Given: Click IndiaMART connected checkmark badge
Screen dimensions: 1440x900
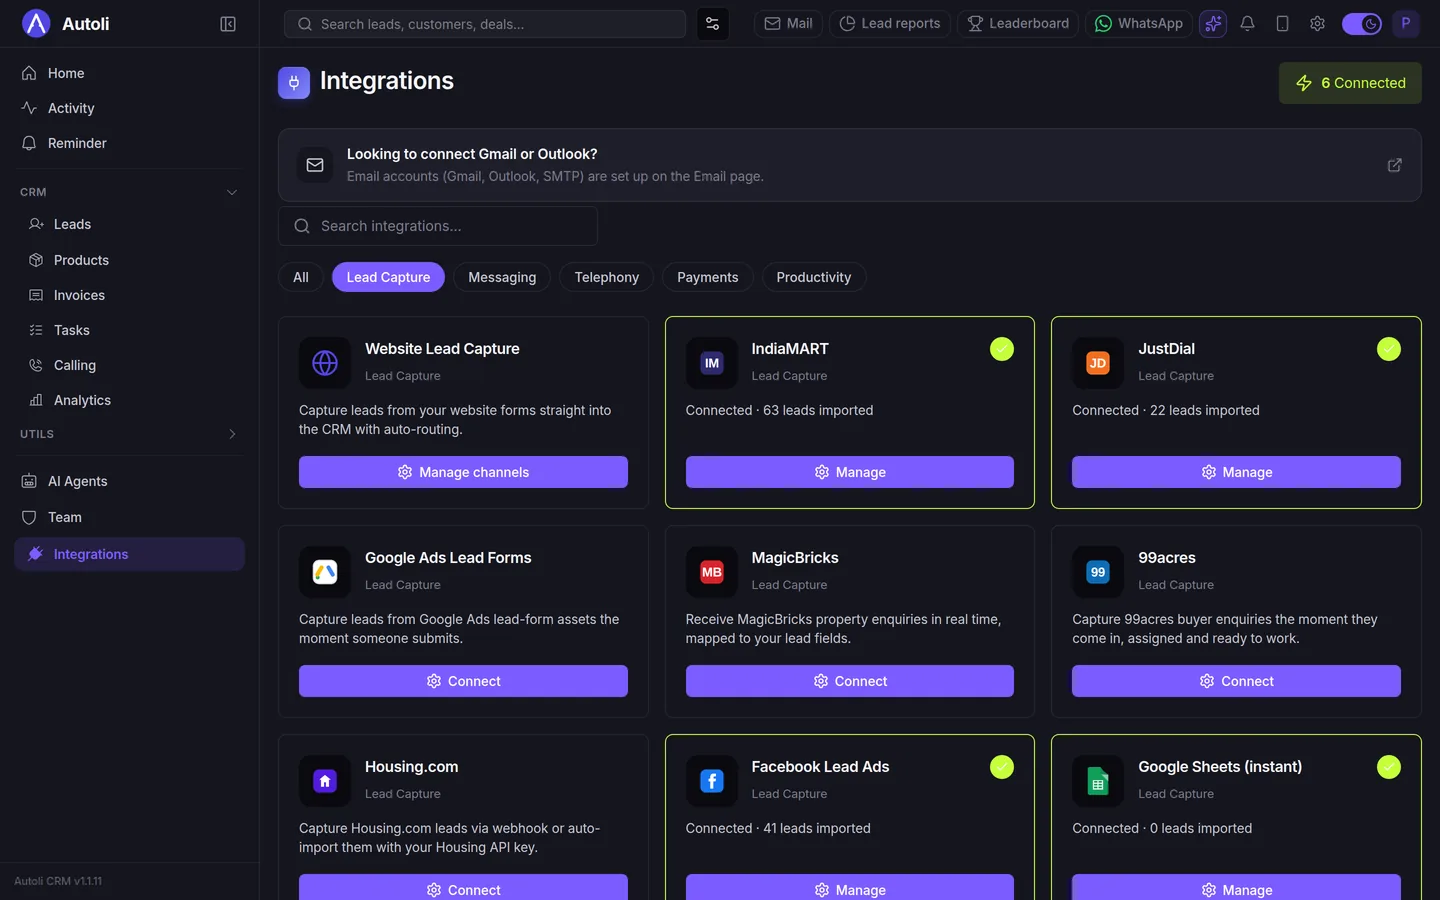Looking at the screenshot, I should (x=1002, y=349).
